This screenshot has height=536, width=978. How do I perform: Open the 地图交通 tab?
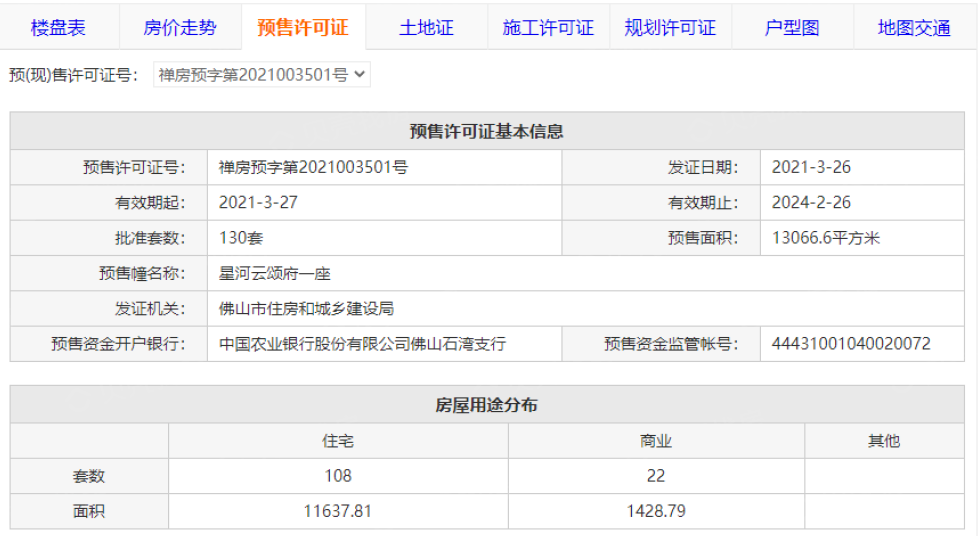point(914,28)
